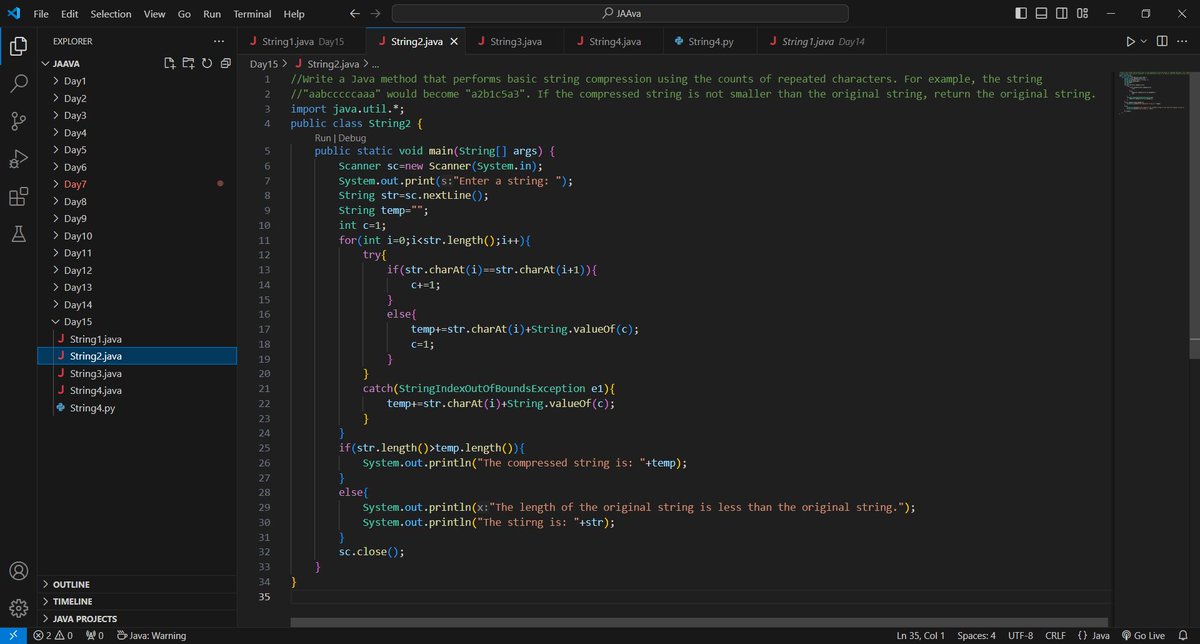Click the CRLF line ending indicator
Viewport: 1200px width, 644px height.
tap(1056, 635)
